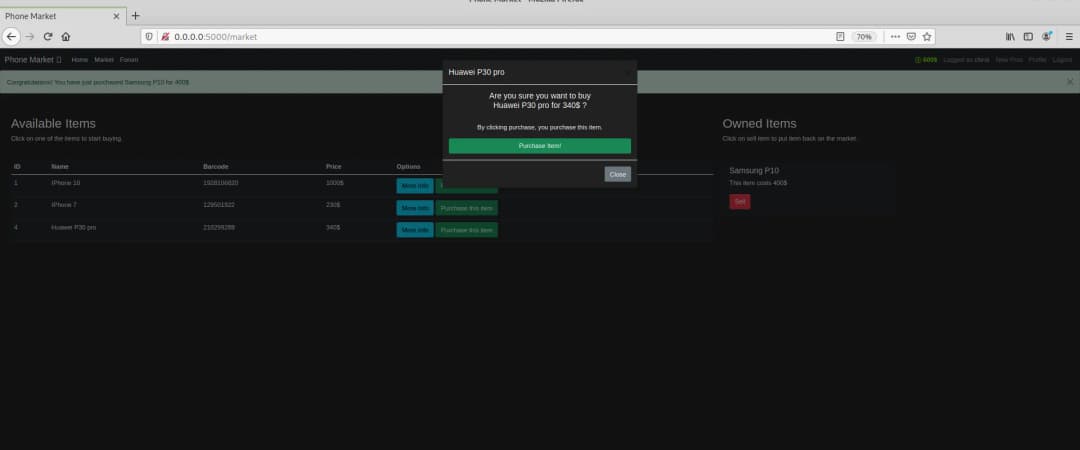Bookmark this page with the star icon
The image size is (1080, 450).
pyautogui.click(x=927, y=37)
